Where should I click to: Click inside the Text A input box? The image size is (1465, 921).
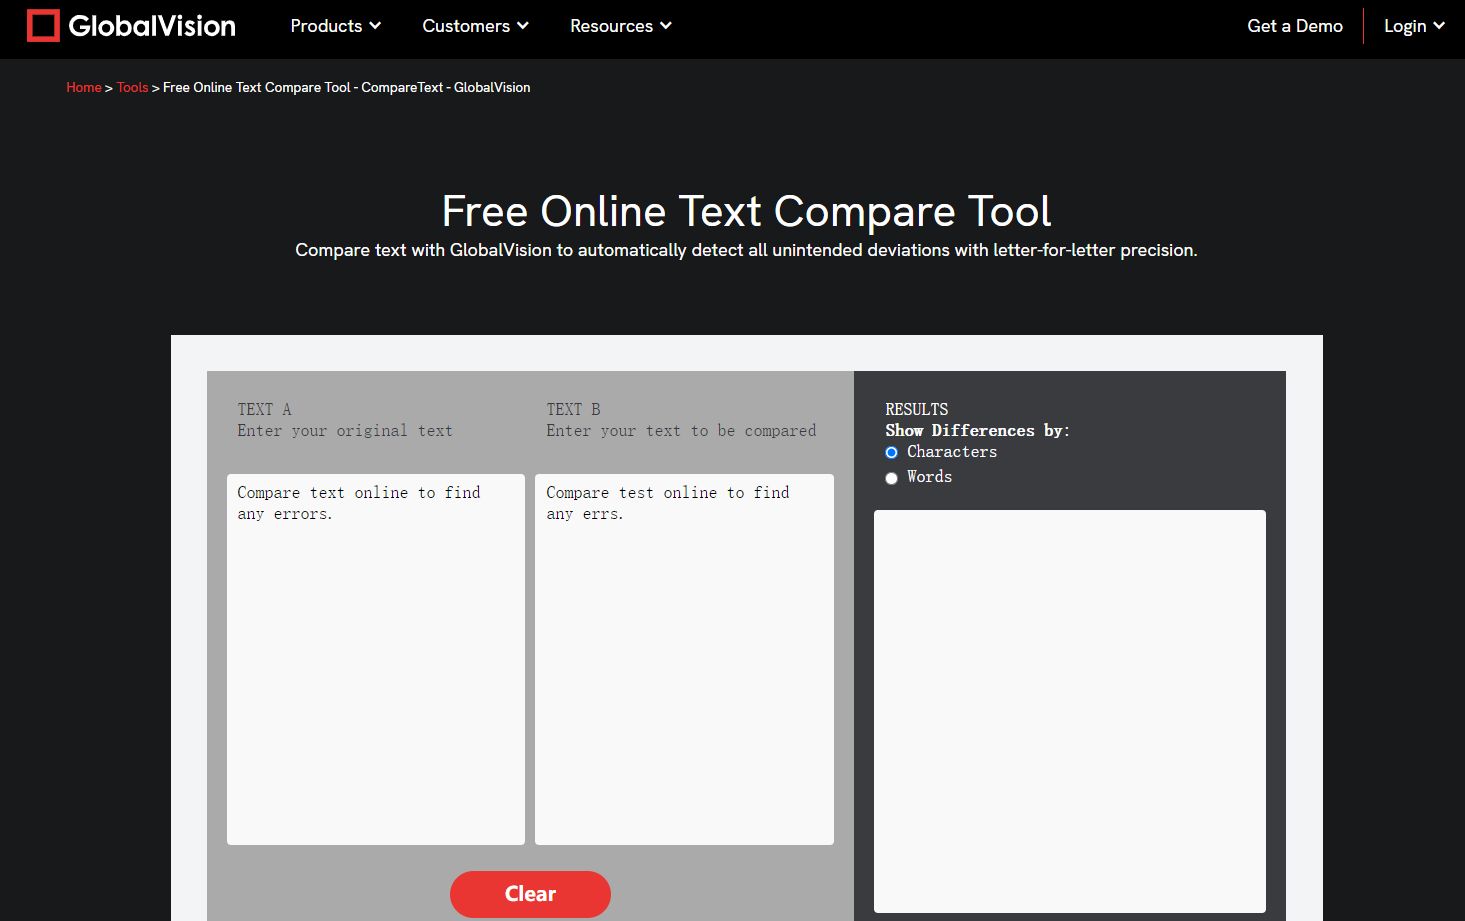[x=376, y=659]
